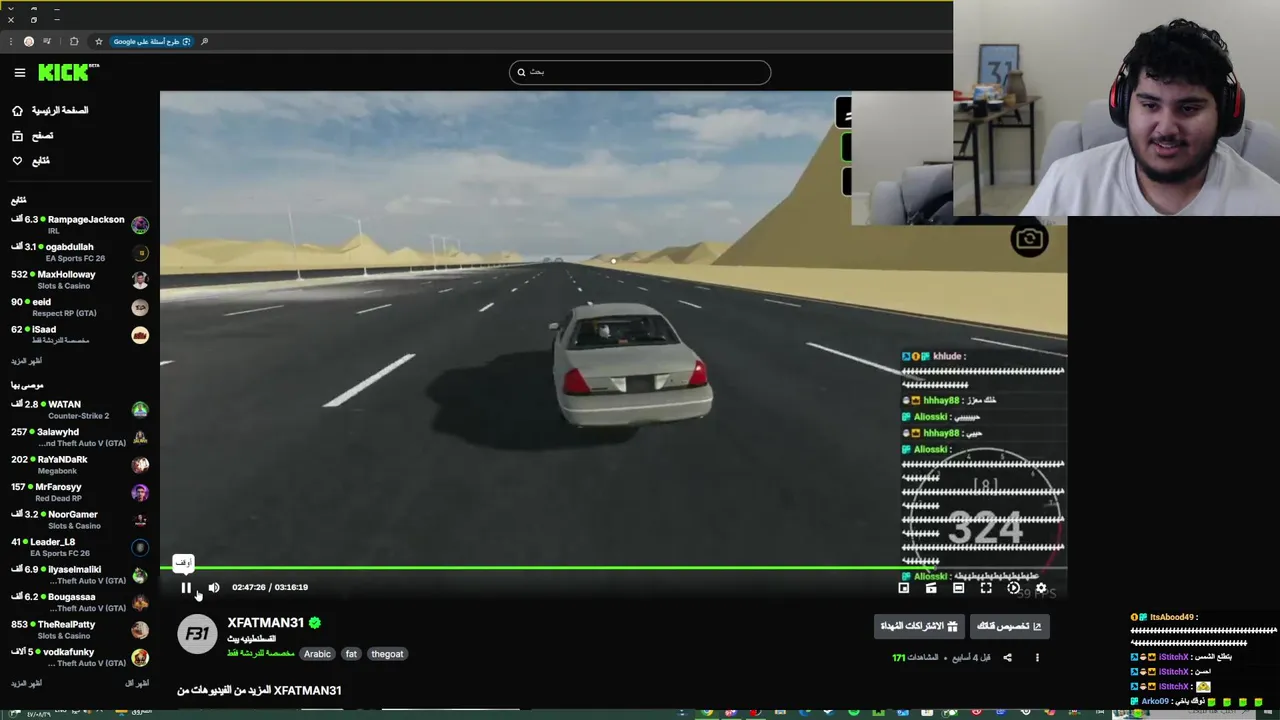Select the fat tag
The width and height of the screenshot is (1280, 720).
(x=351, y=654)
